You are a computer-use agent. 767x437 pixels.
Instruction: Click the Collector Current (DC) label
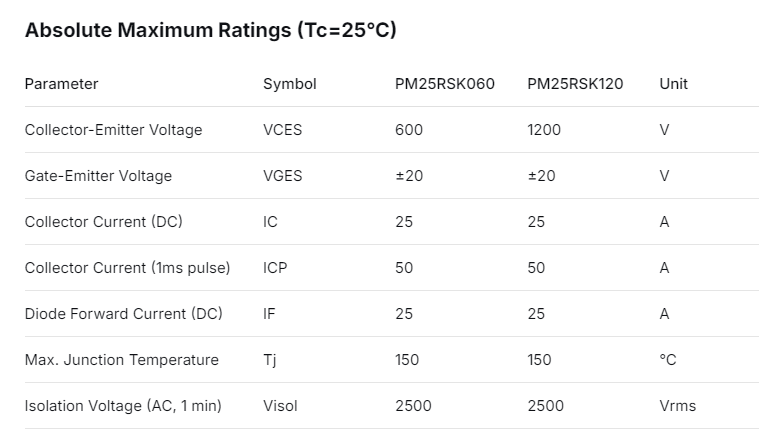click(x=103, y=222)
